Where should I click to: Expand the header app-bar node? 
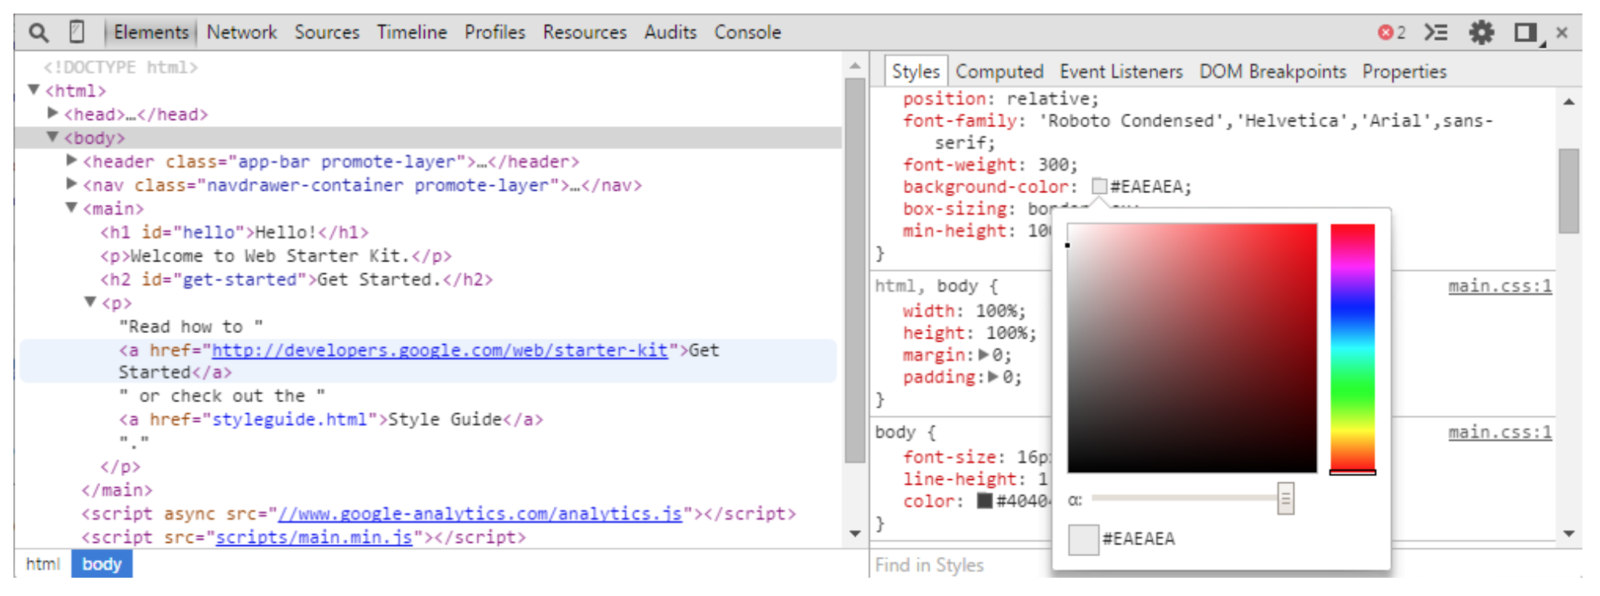pos(71,160)
